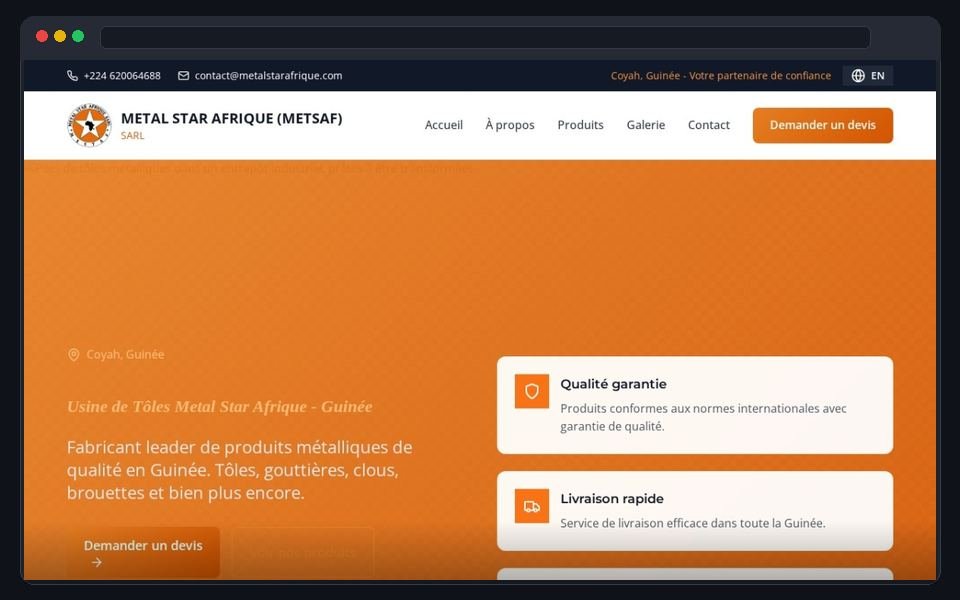Click 'Produits conformes aux normes internationales' description
Image resolution: width=960 pixels, height=600 pixels.
tap(703, 418)
